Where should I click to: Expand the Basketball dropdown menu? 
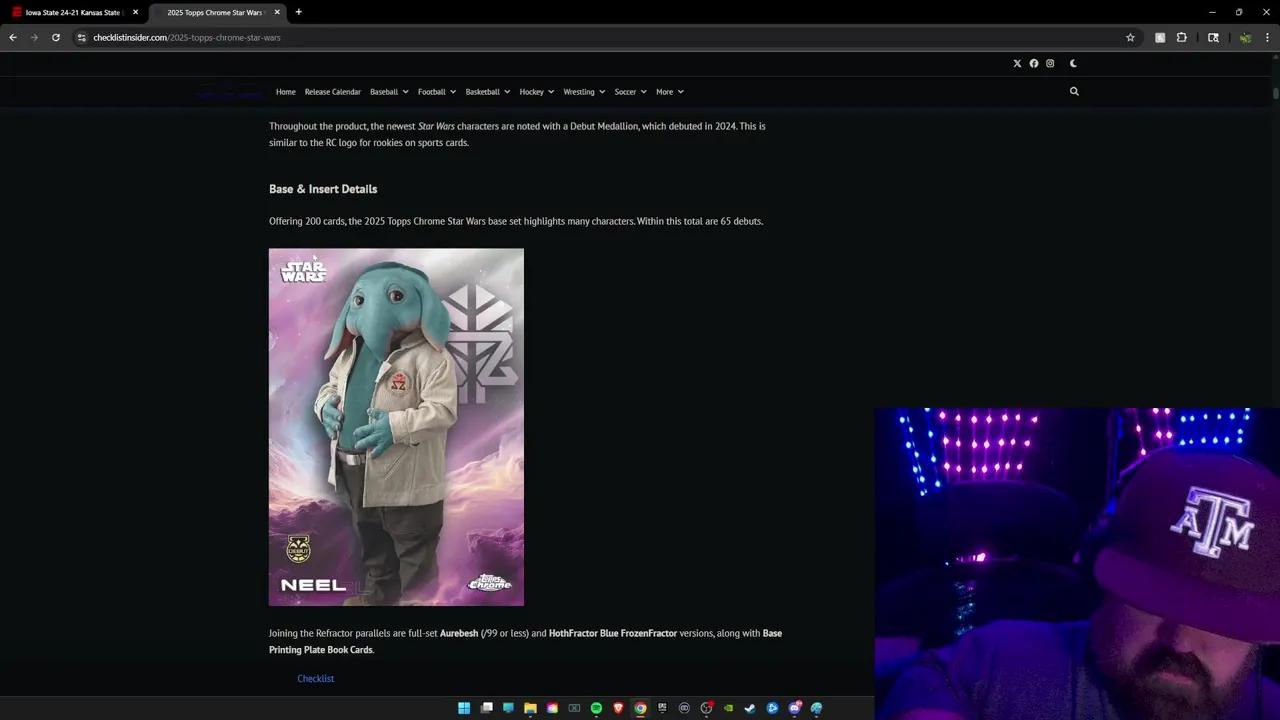click(x=488, y=92)
